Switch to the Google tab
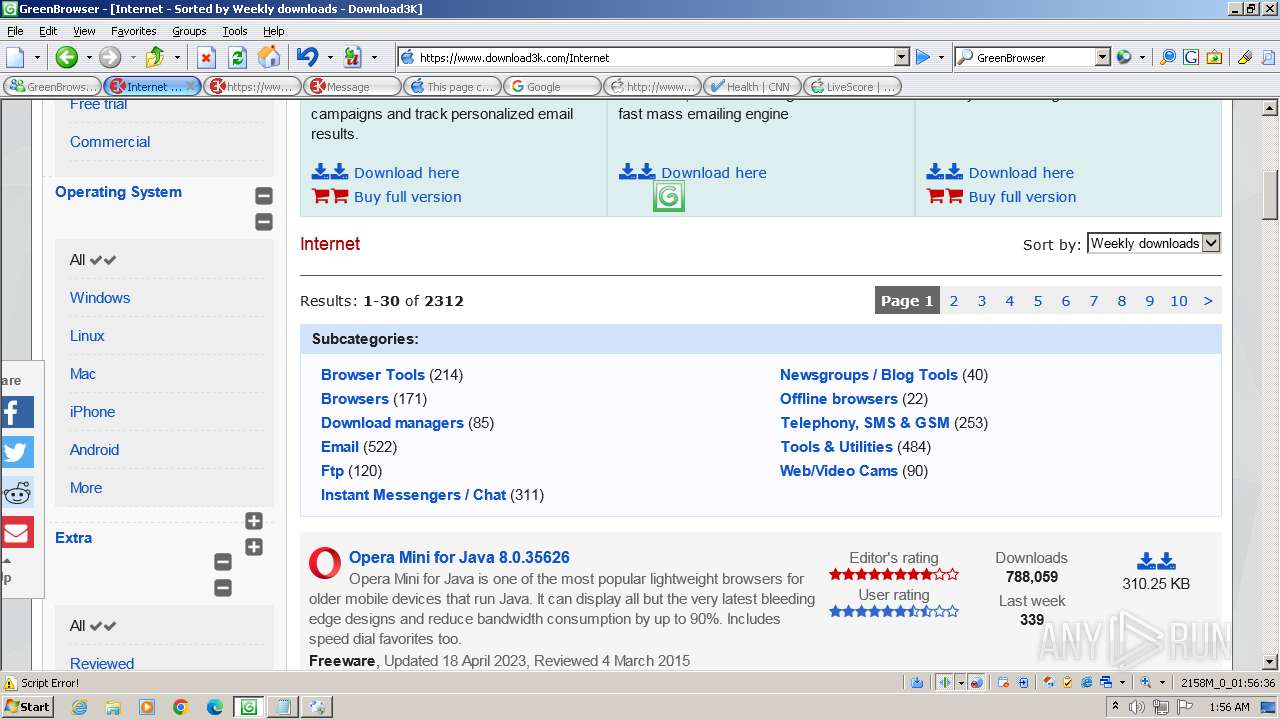 point(551,86)
